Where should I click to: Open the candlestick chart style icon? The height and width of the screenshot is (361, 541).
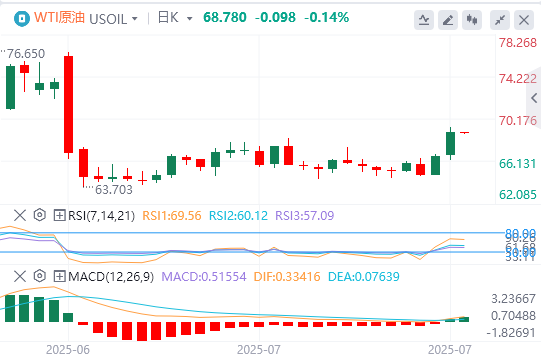click(472, 20)
